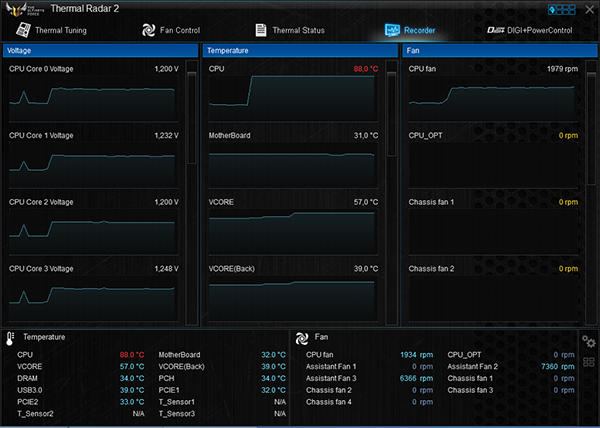The width and height of the screenshot is (600, 428).
Task: Click the PCIE1 32.0 °C reading
Action: coord(274,390)
